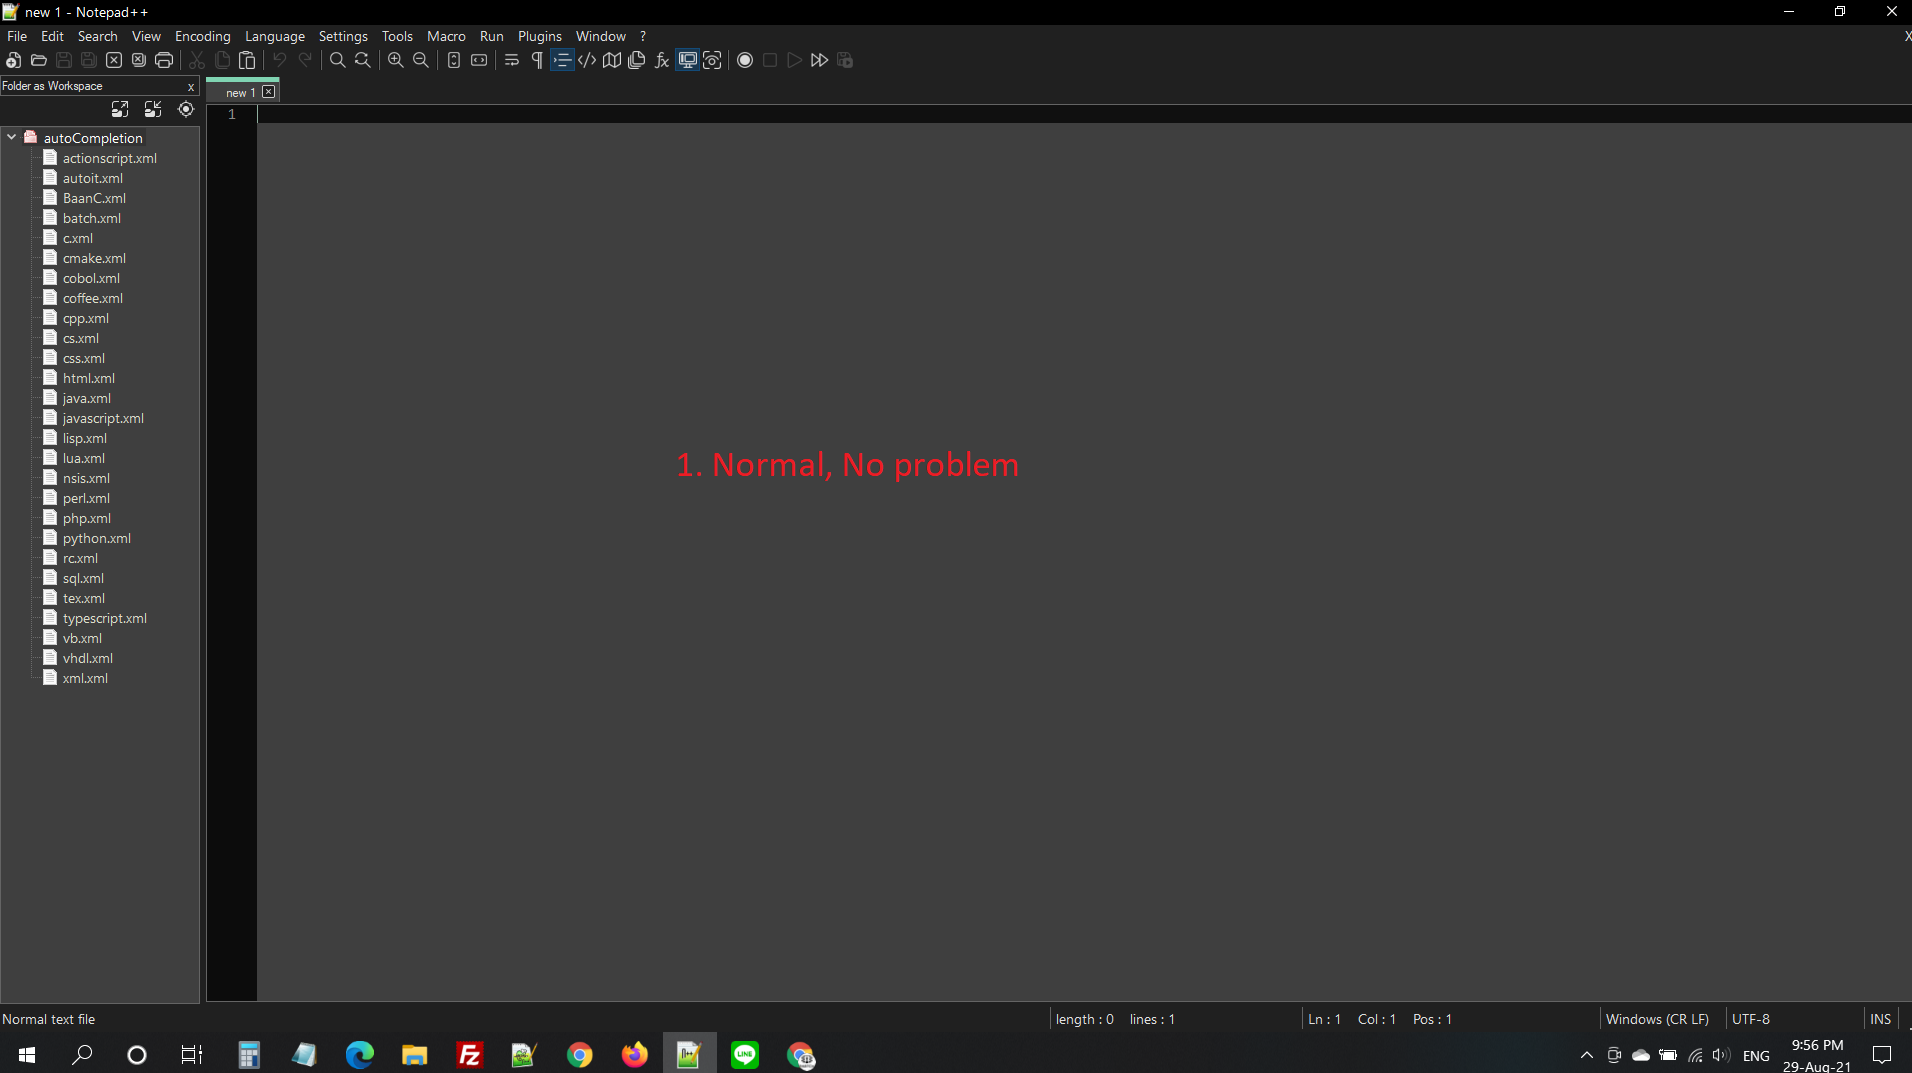Toggle synchronize horizontal scrolling icon
The width and height of the screenshot is (1912, 1073).
479,60
